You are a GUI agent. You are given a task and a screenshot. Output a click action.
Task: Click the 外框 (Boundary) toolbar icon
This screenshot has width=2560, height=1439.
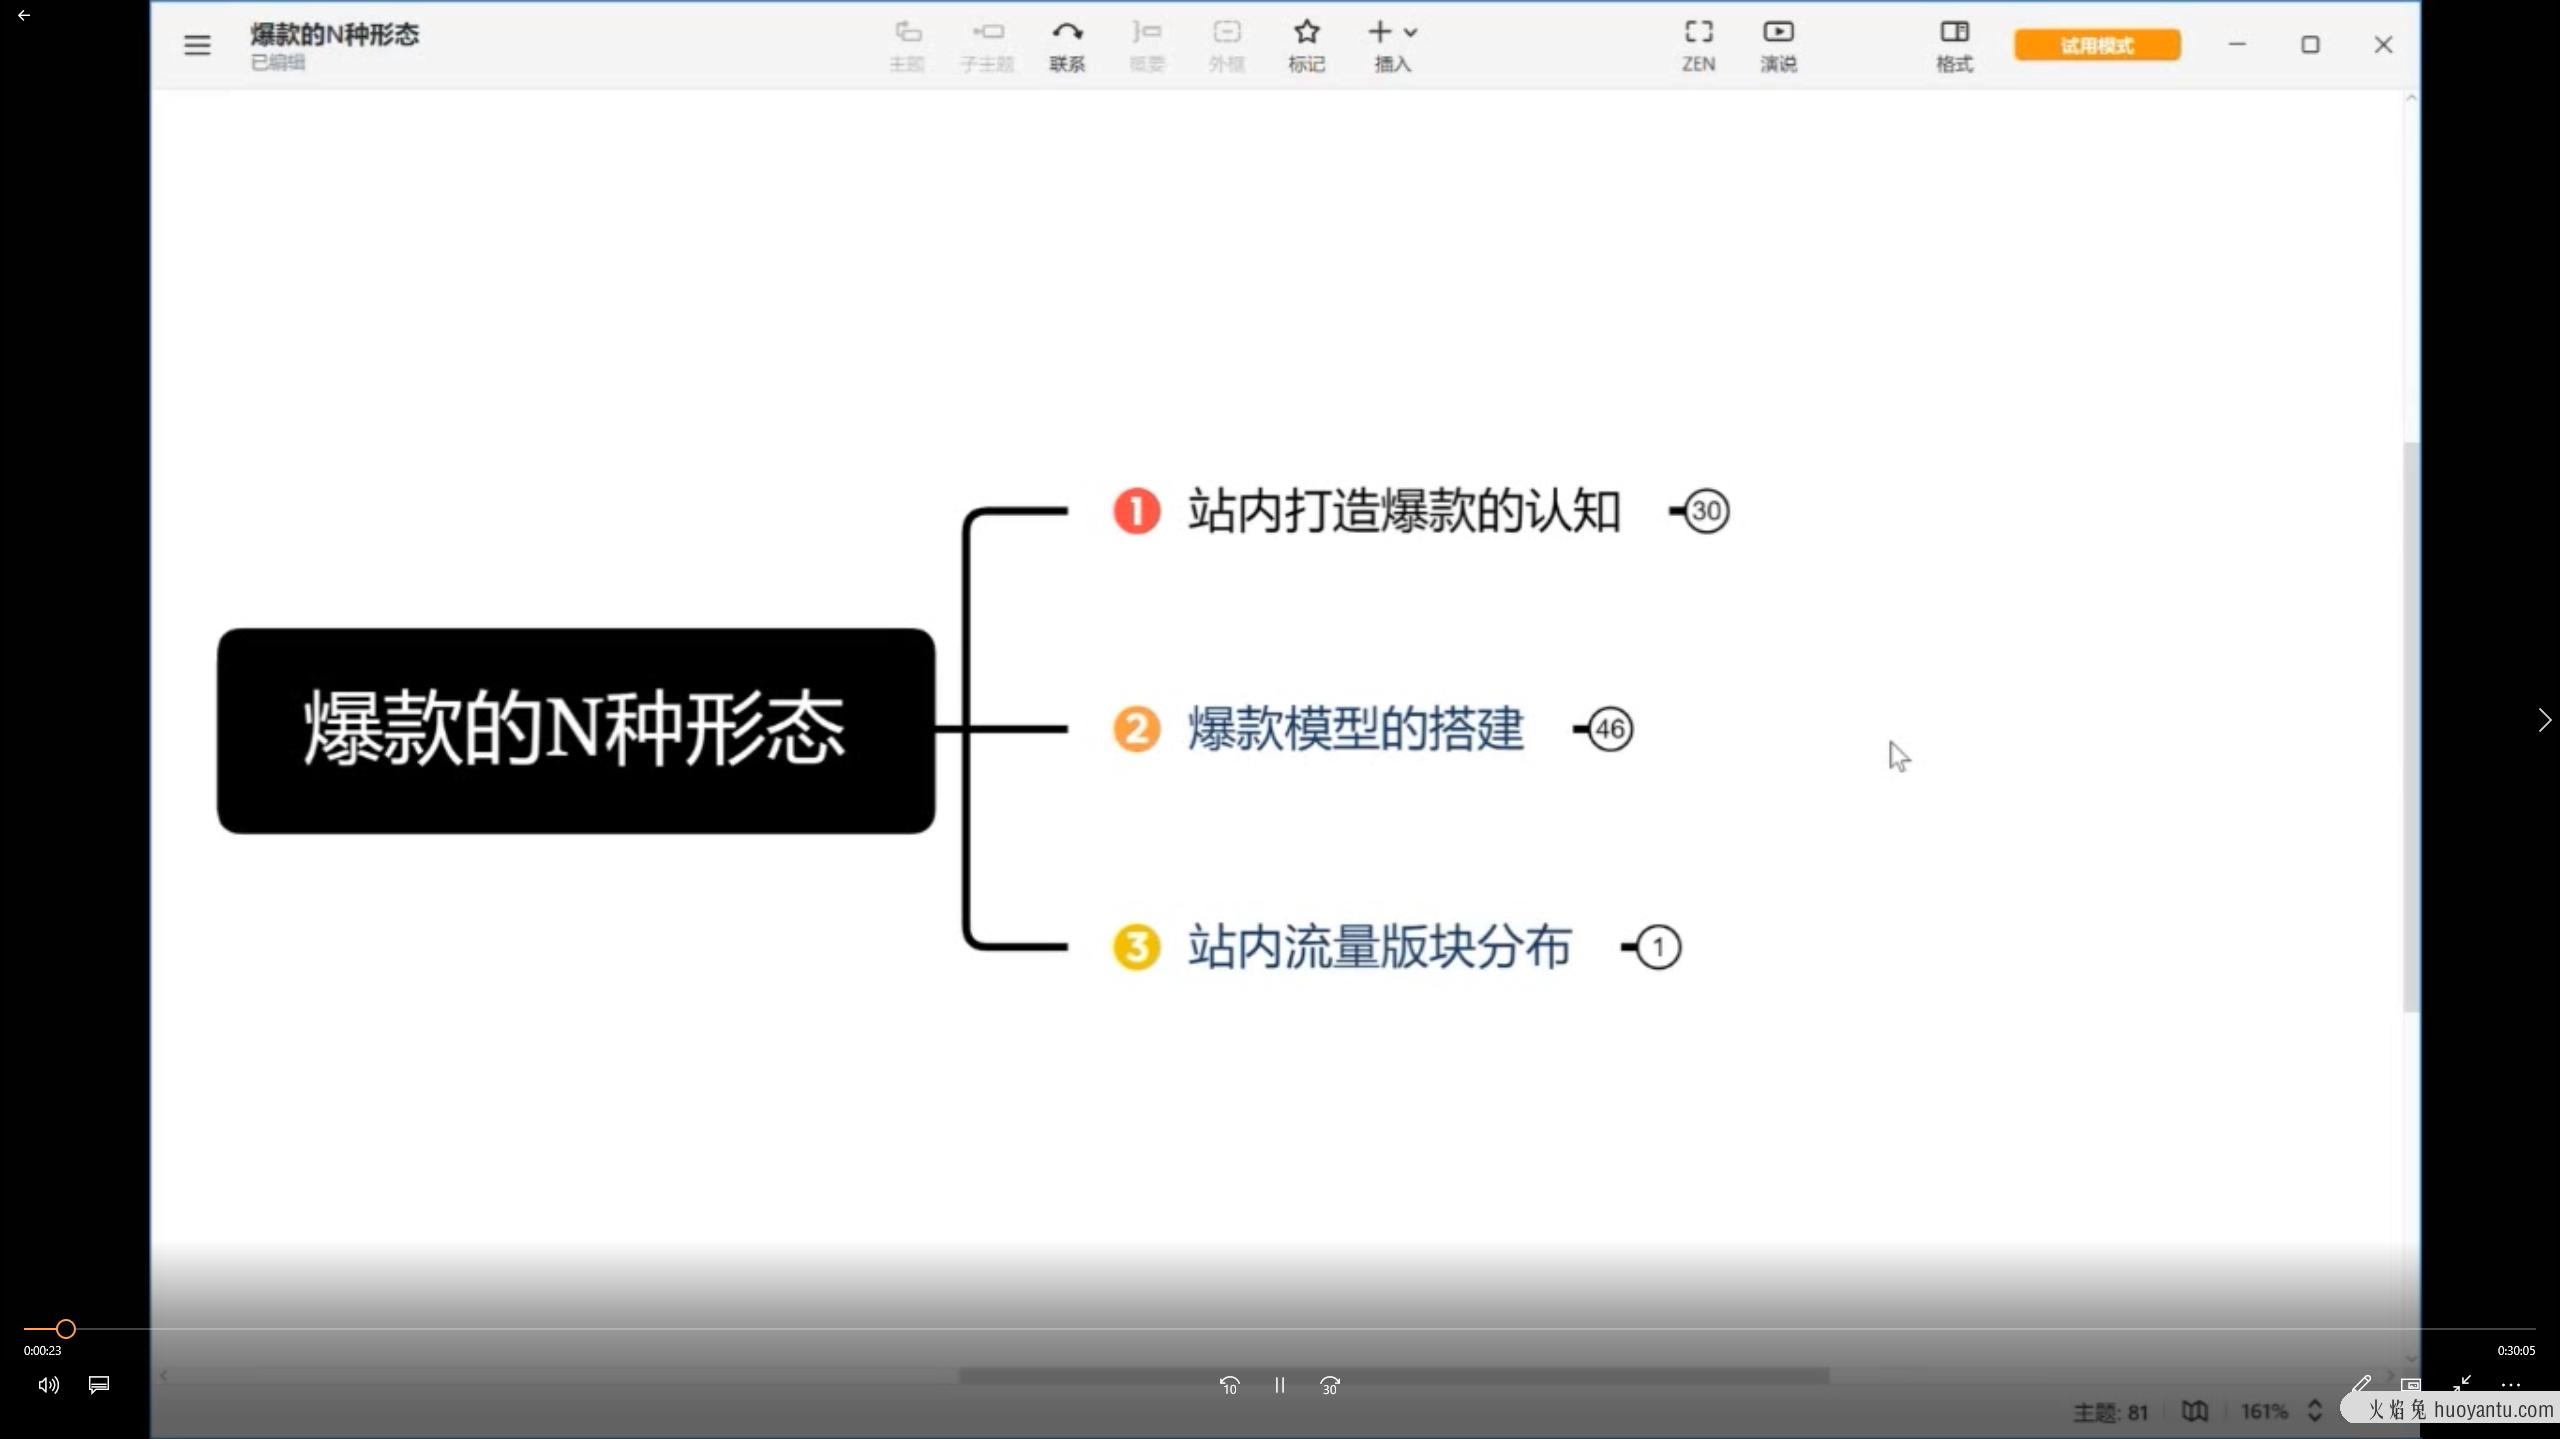pyautogui.click(x=1227, y=45)
